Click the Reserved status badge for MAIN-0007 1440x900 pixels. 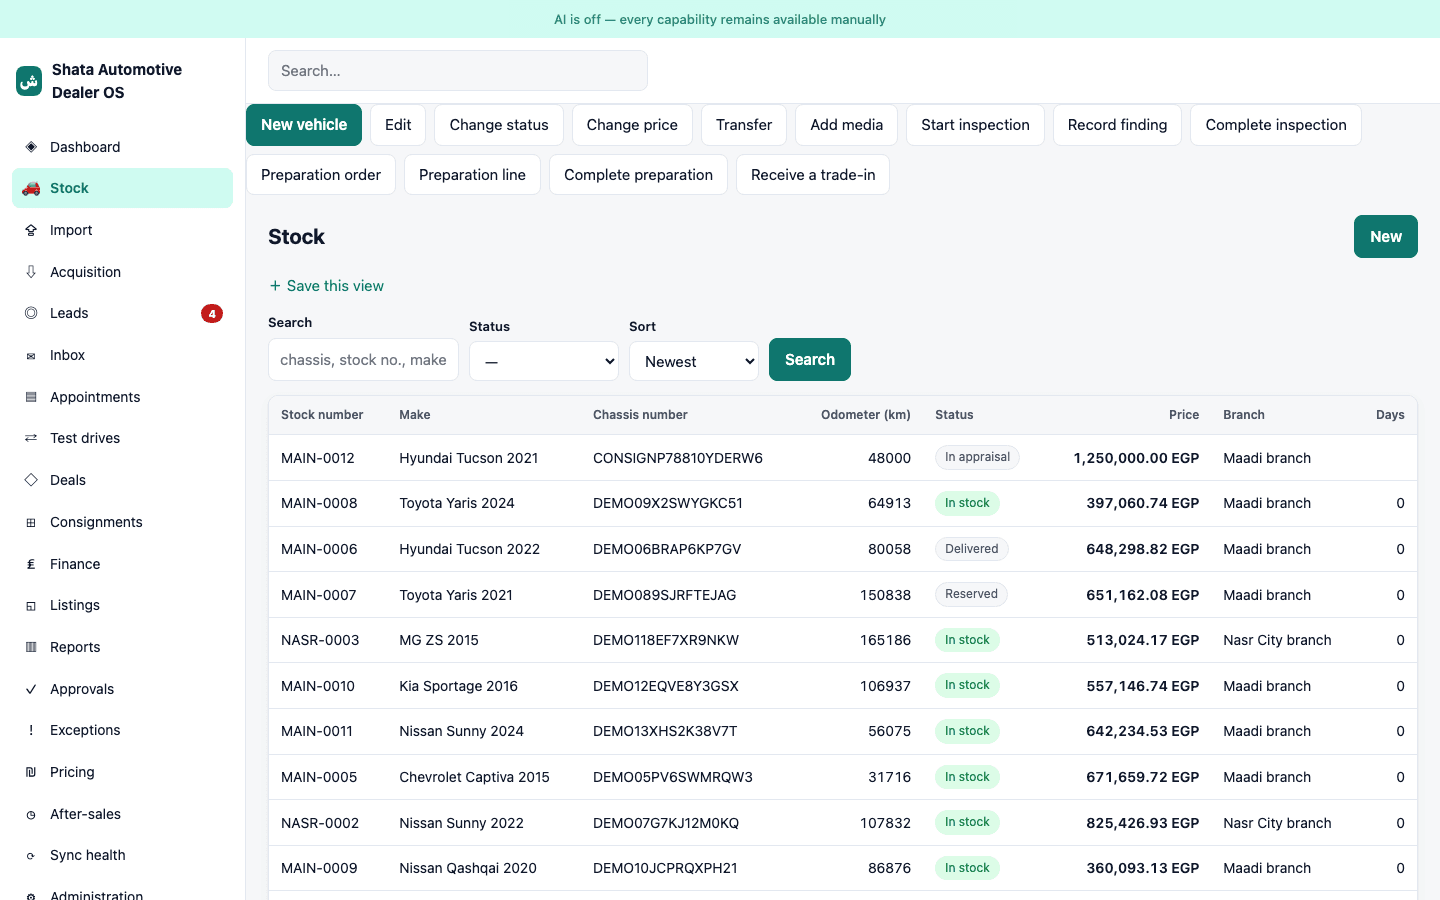[971, 594]
